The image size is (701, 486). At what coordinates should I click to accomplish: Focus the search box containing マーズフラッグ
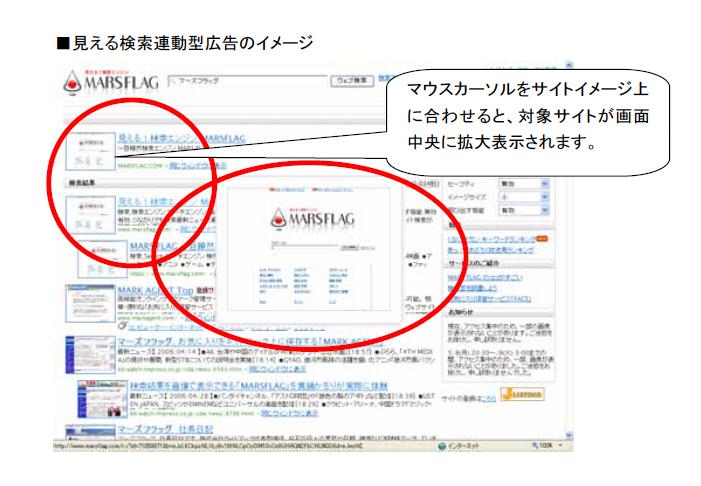248,81
